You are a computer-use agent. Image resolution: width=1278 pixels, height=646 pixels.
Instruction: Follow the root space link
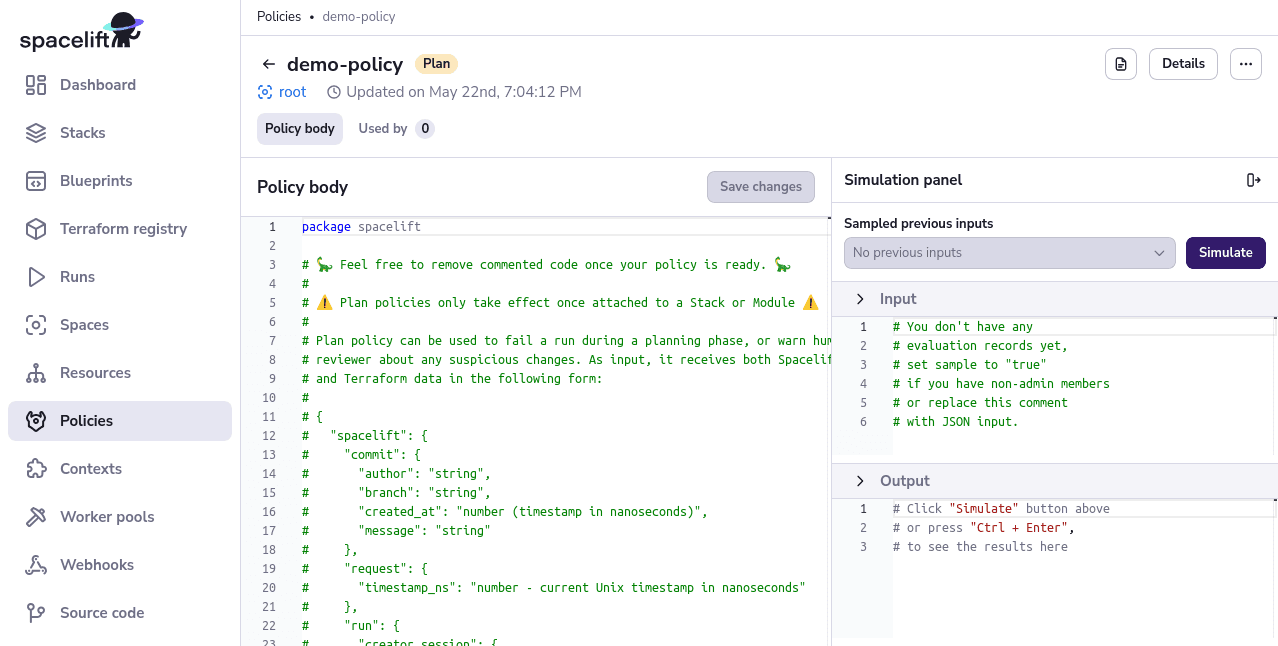[x=292, y=92]
